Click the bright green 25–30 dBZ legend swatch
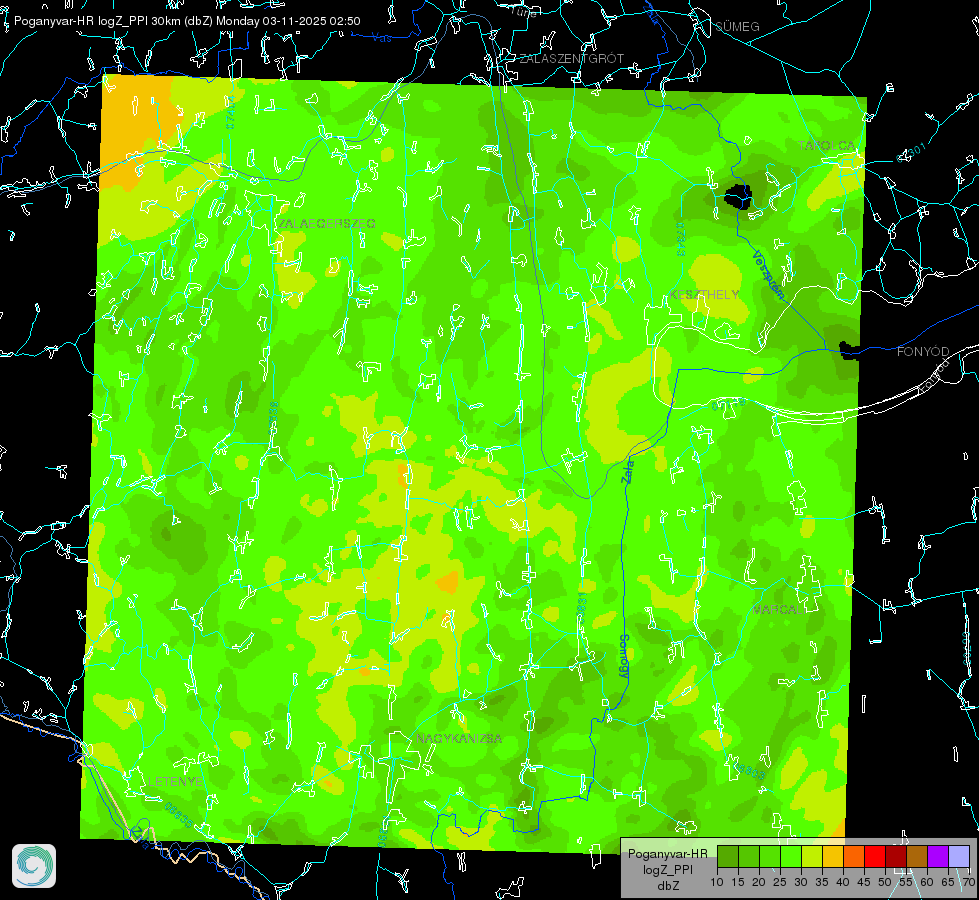 coord(791,856)
